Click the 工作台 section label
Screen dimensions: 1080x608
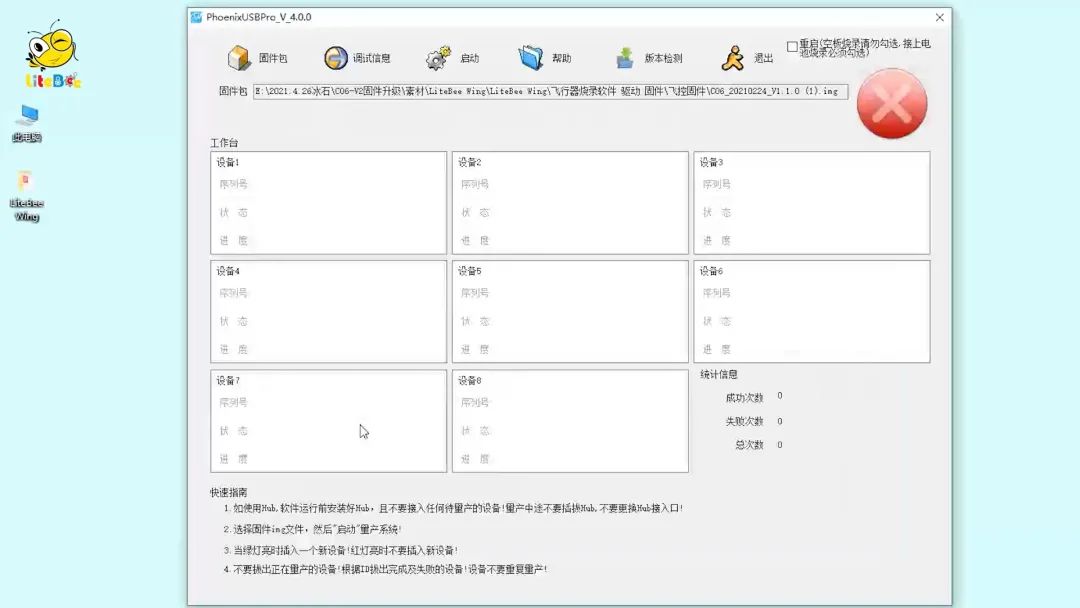224,143
